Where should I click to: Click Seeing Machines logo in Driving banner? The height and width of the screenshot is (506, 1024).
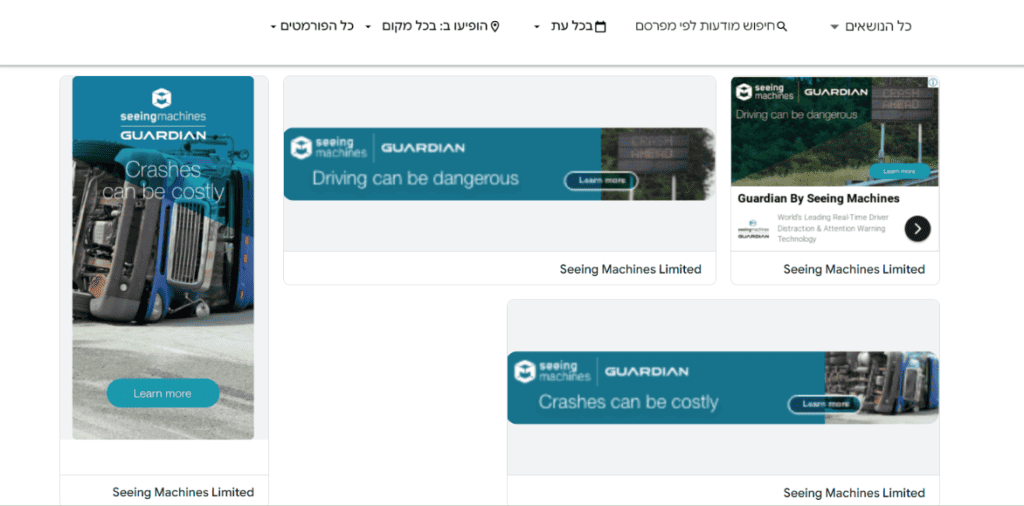[328, 148]
